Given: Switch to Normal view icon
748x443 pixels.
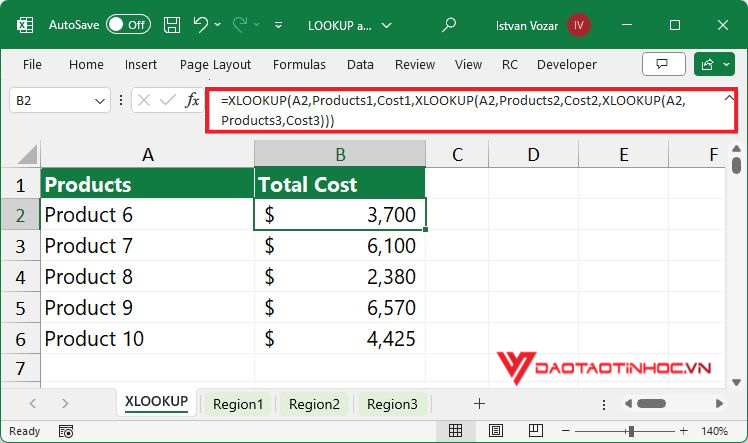Looking at the screenshot, I should tap(456, 431).
